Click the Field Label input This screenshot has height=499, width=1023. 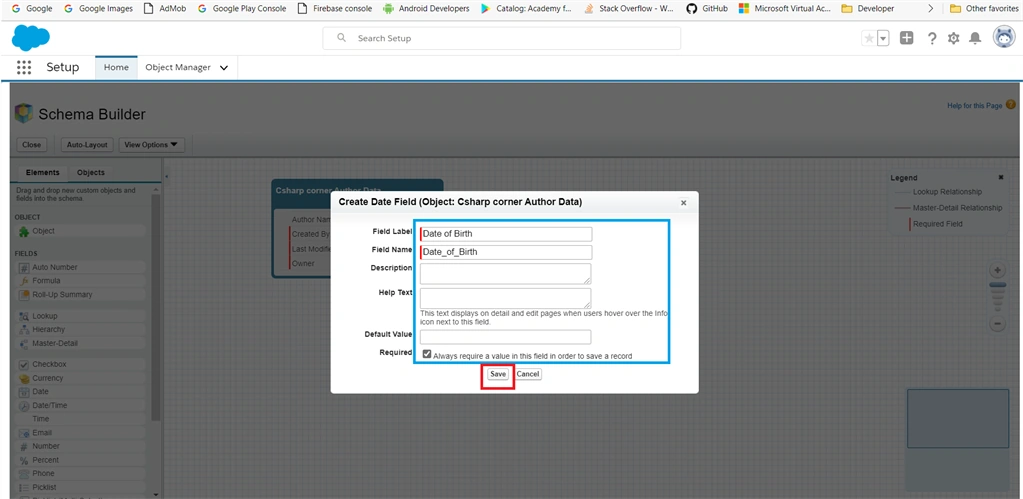(x=506, y=234)
